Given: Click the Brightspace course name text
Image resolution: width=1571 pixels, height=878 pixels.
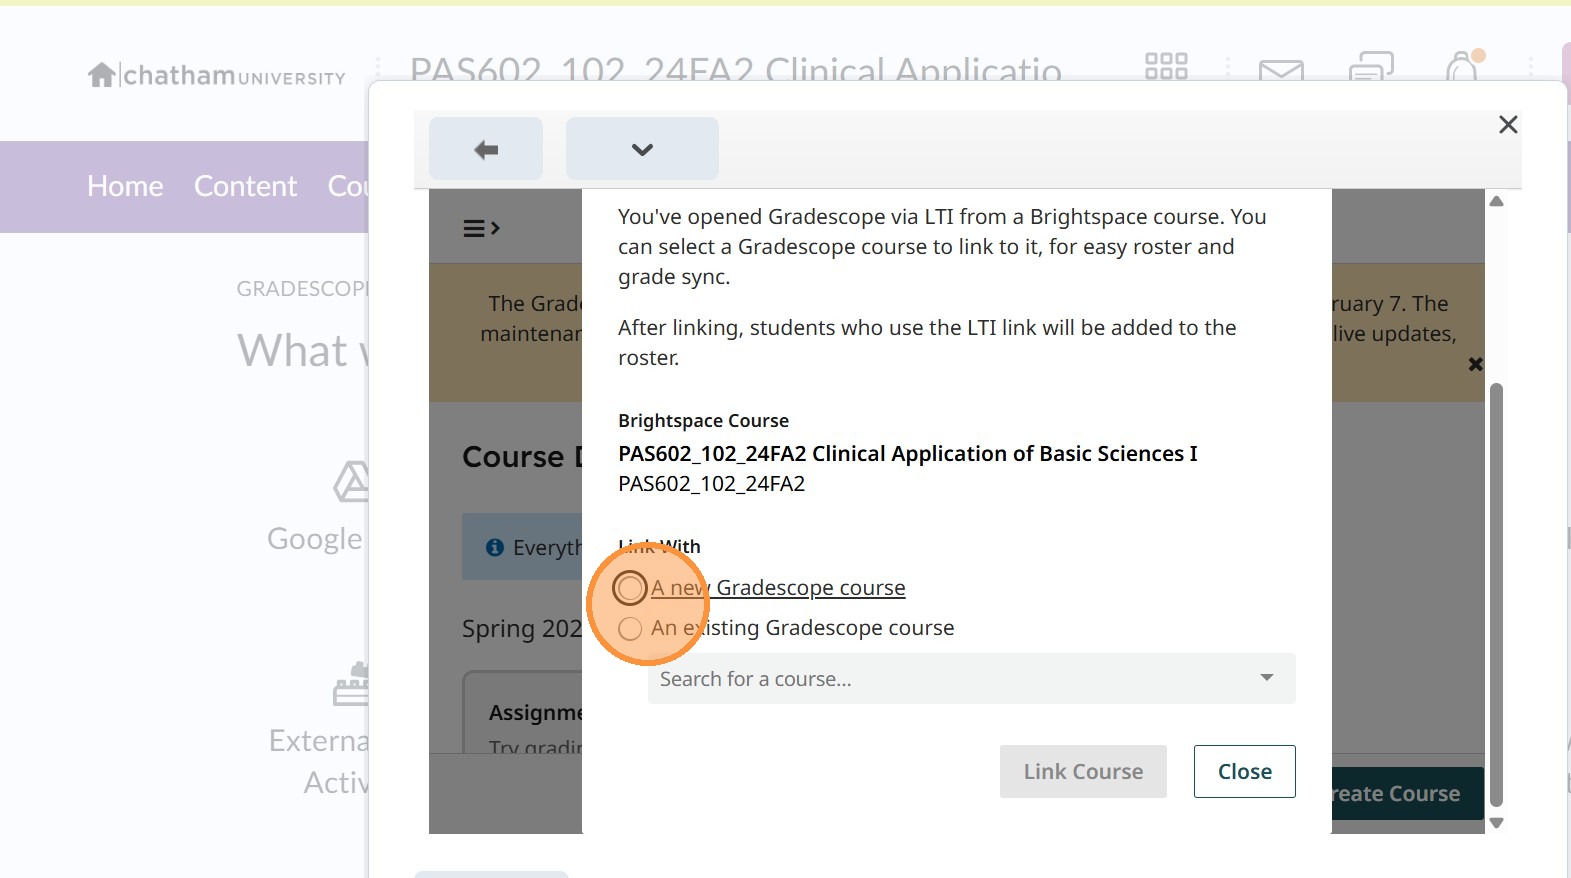Looking at the screenshot, I should pyautogui.click(x=908, y=454).
